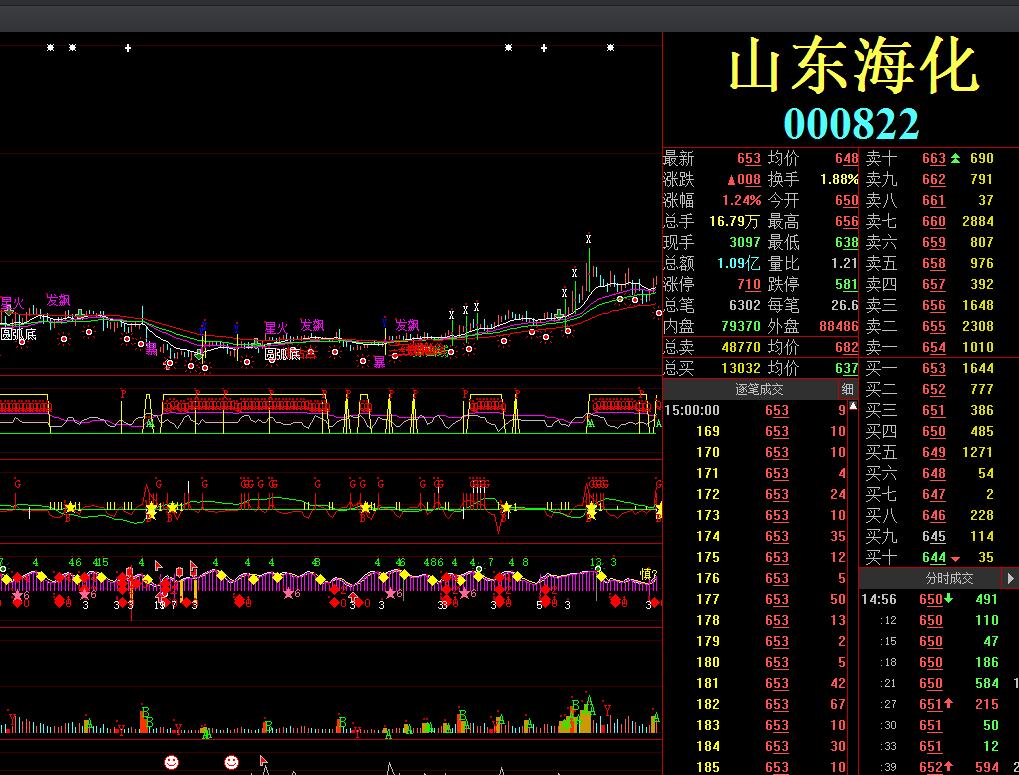Image resolution: width=1019 pixels, height=775 pixels.
Task: Select the 总手 value 16.79万
Action: 734,222
